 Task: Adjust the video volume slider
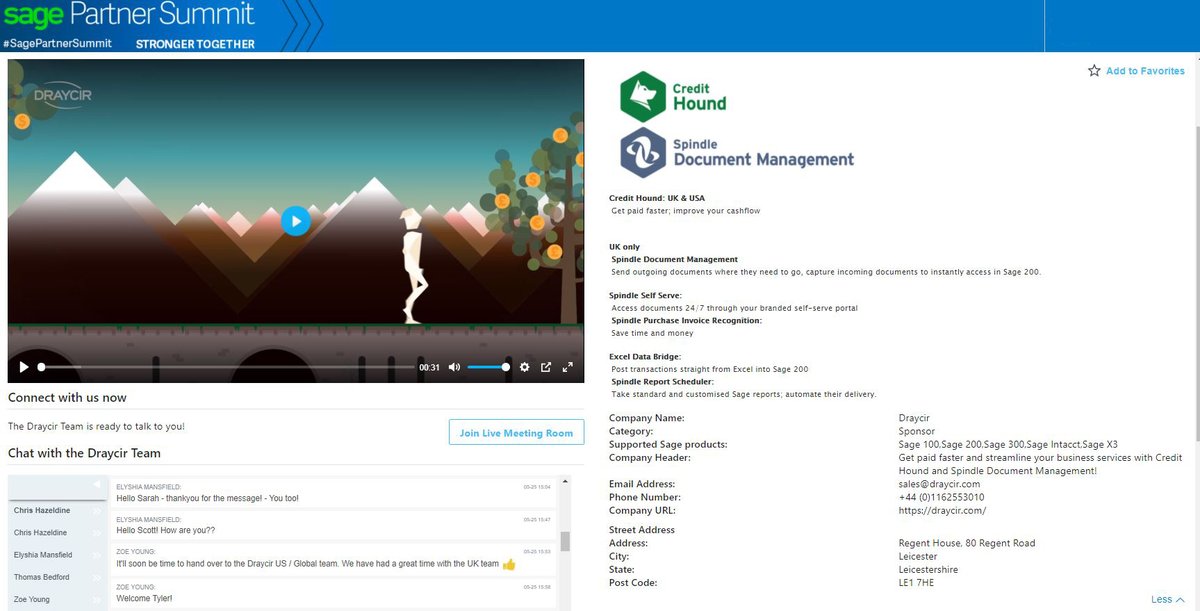pos(489,367)
